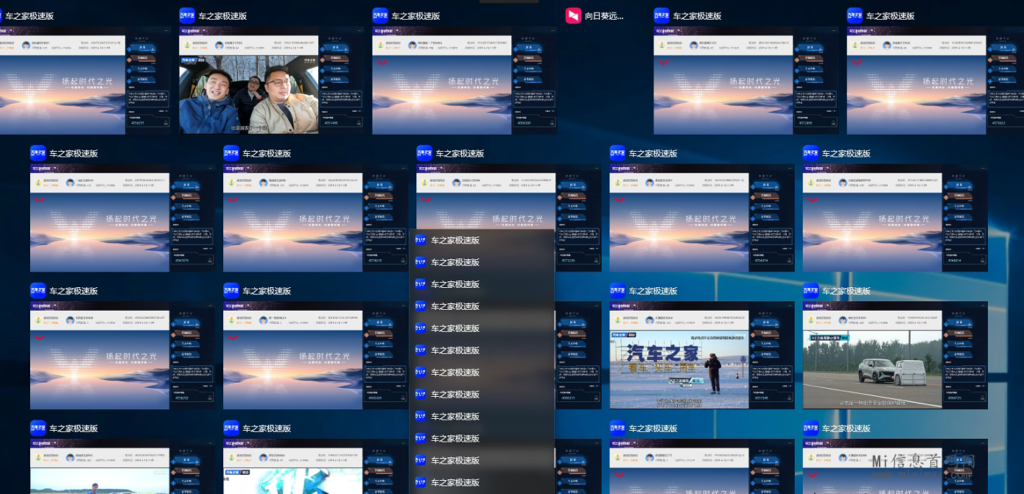1024x494 pixels.
Task: Click the app icon above the SUV road-test thumbnail
Action: [811, 291]
